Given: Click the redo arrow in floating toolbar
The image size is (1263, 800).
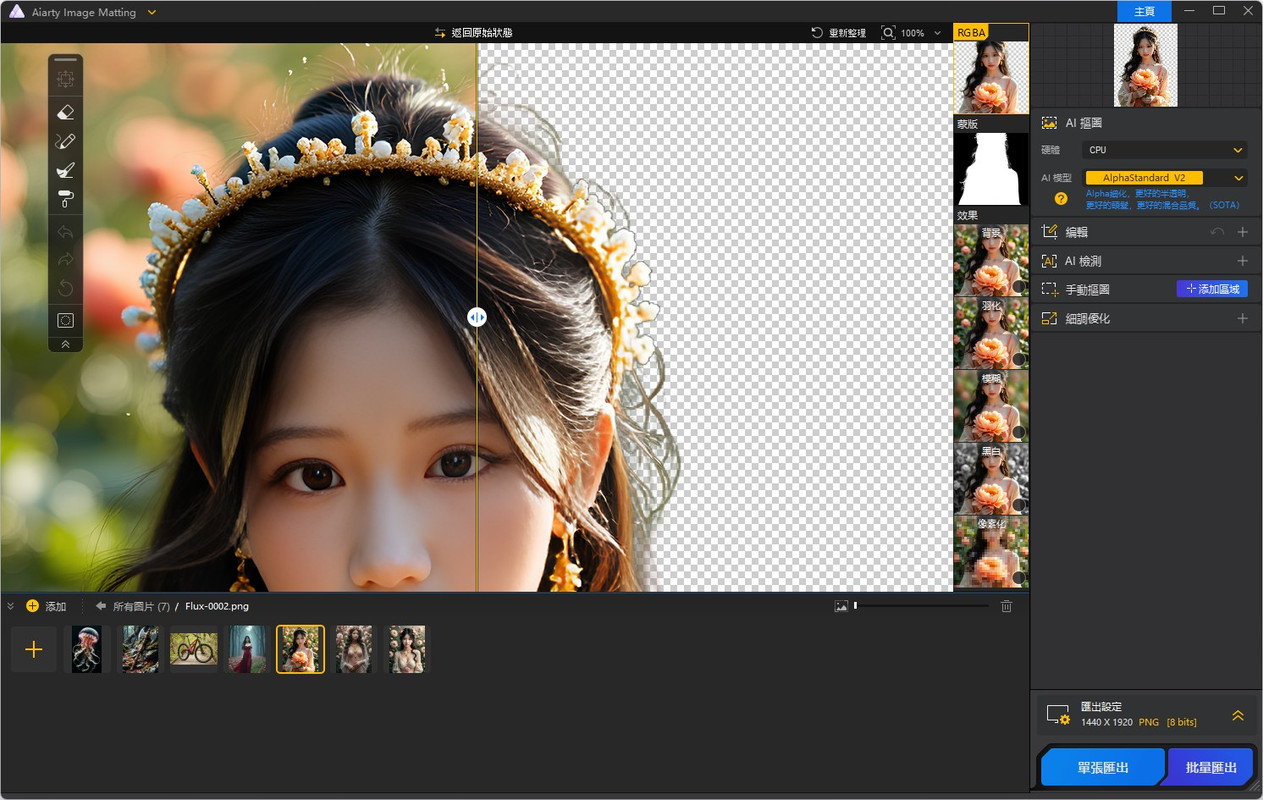Looking at the screenshot, I should coord(65,260).
